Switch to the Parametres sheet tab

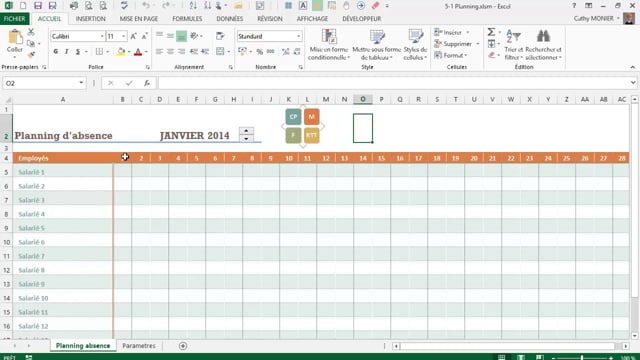pos(139,346)
